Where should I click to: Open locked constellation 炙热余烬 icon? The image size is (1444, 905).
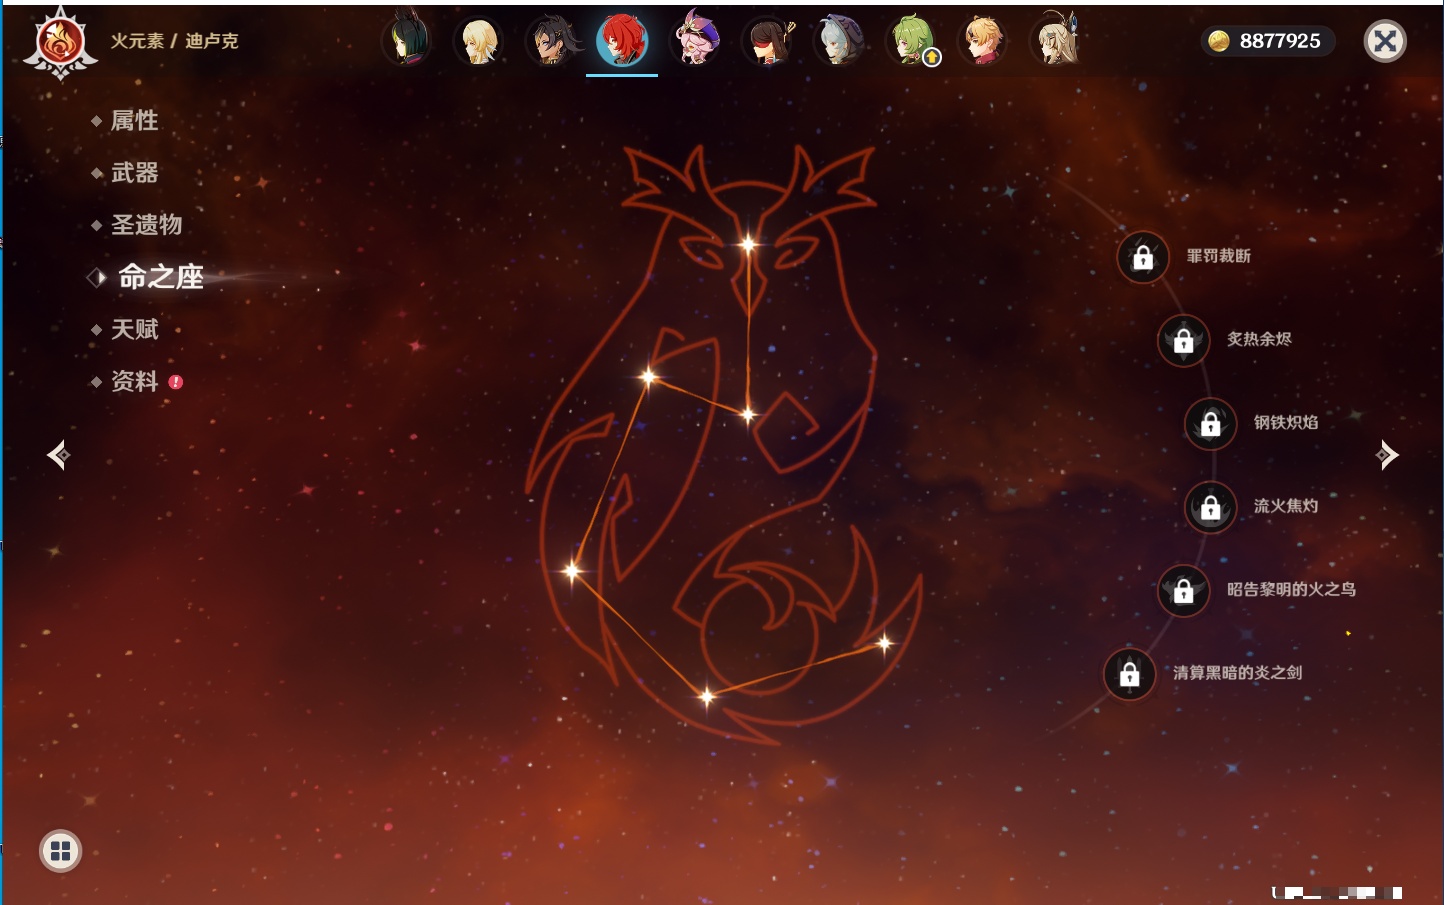1183,340
